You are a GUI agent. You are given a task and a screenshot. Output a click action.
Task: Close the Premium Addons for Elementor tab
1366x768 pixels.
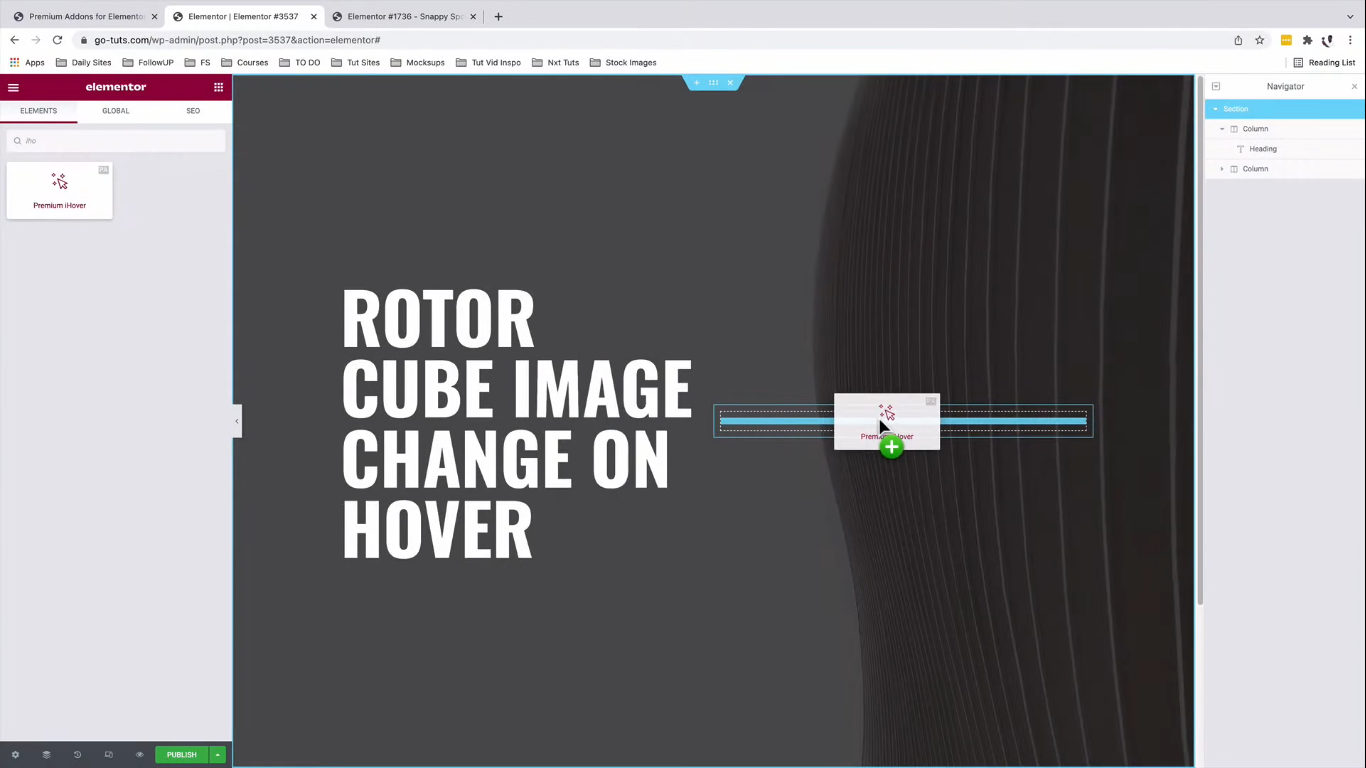154,17
